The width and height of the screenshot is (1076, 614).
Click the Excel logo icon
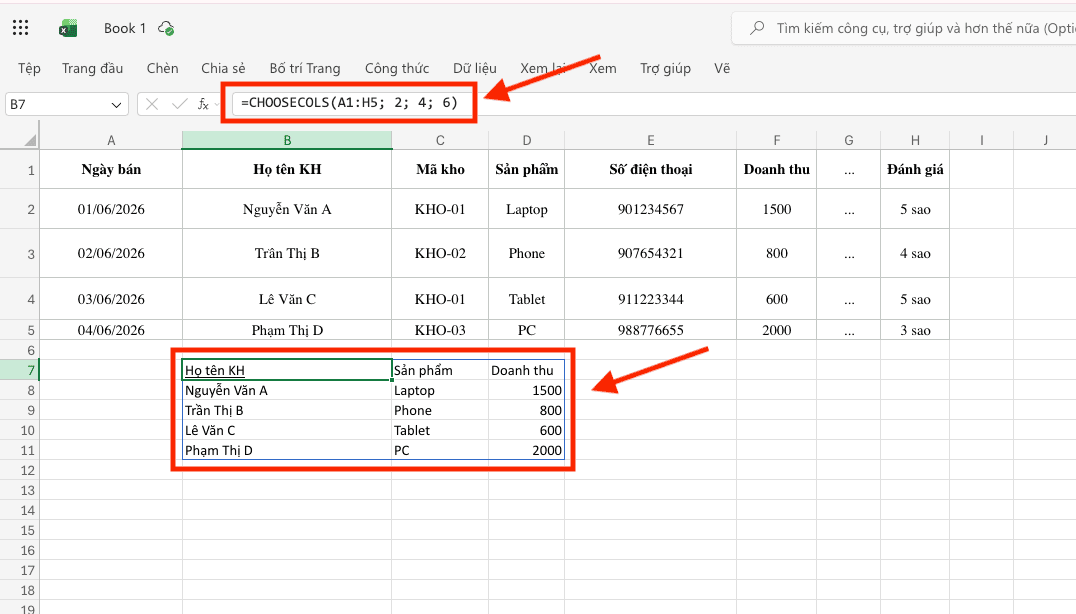point(68,28)
